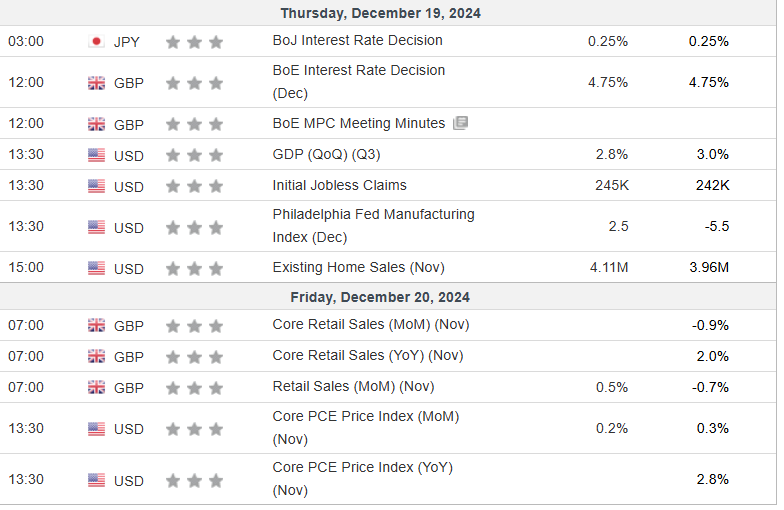
Task: Click the US flag beside Initial Jobless Claims
Action: (x=96, y=186)
